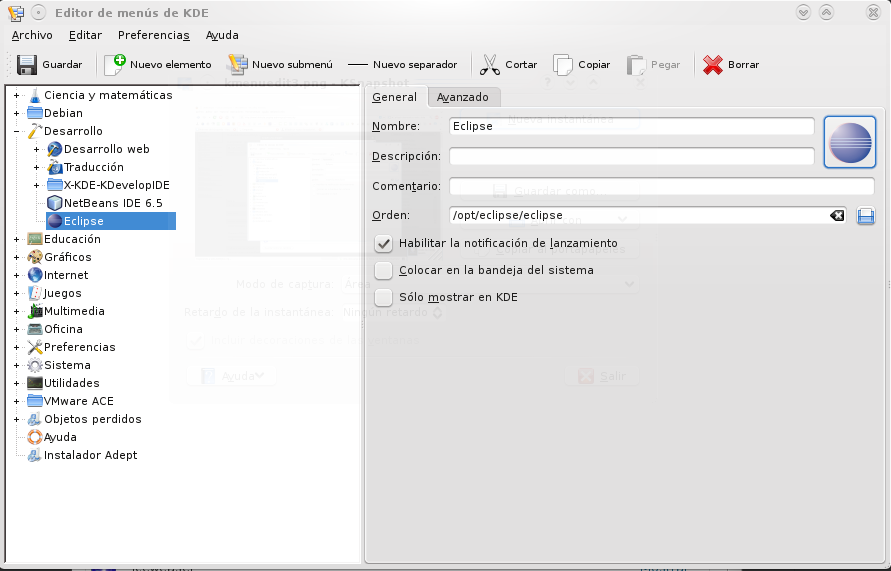Click the Juegos cards icon
Viewport: 891px width, 571px height.
point(35,293)
